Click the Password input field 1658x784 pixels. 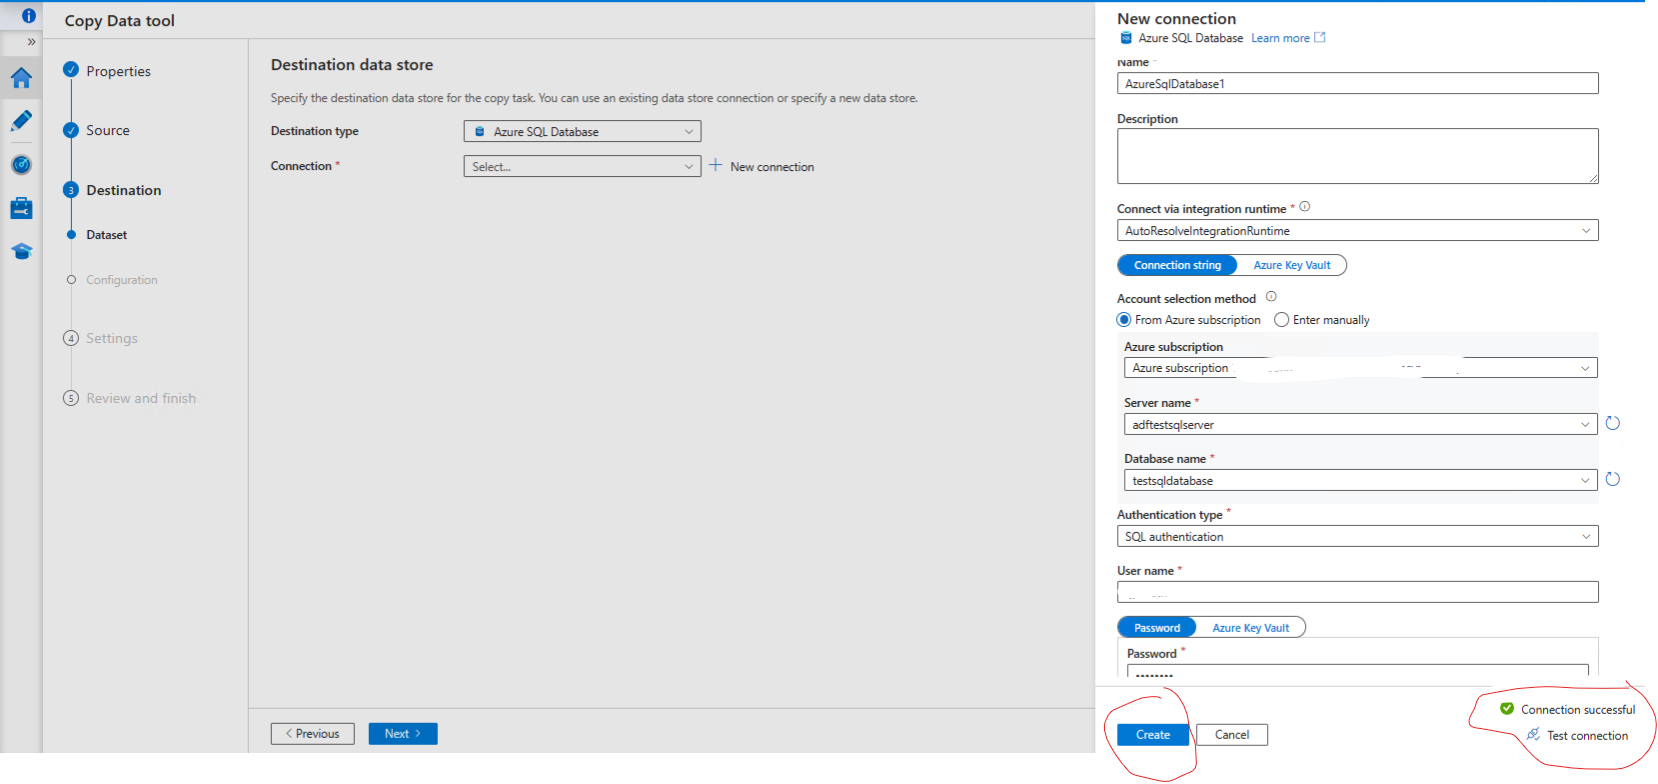(x=1357, y=671)
